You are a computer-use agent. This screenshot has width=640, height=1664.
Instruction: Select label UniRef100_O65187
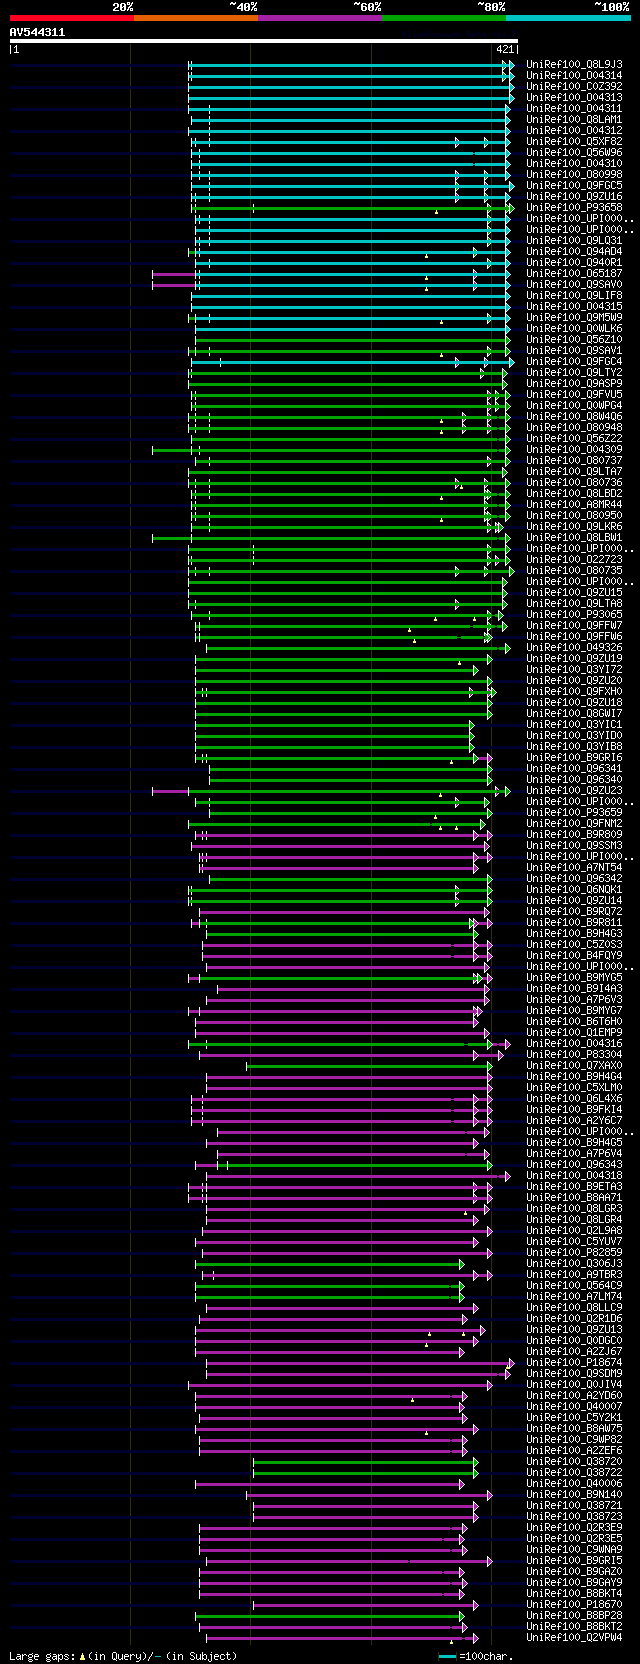click(574, 273)
